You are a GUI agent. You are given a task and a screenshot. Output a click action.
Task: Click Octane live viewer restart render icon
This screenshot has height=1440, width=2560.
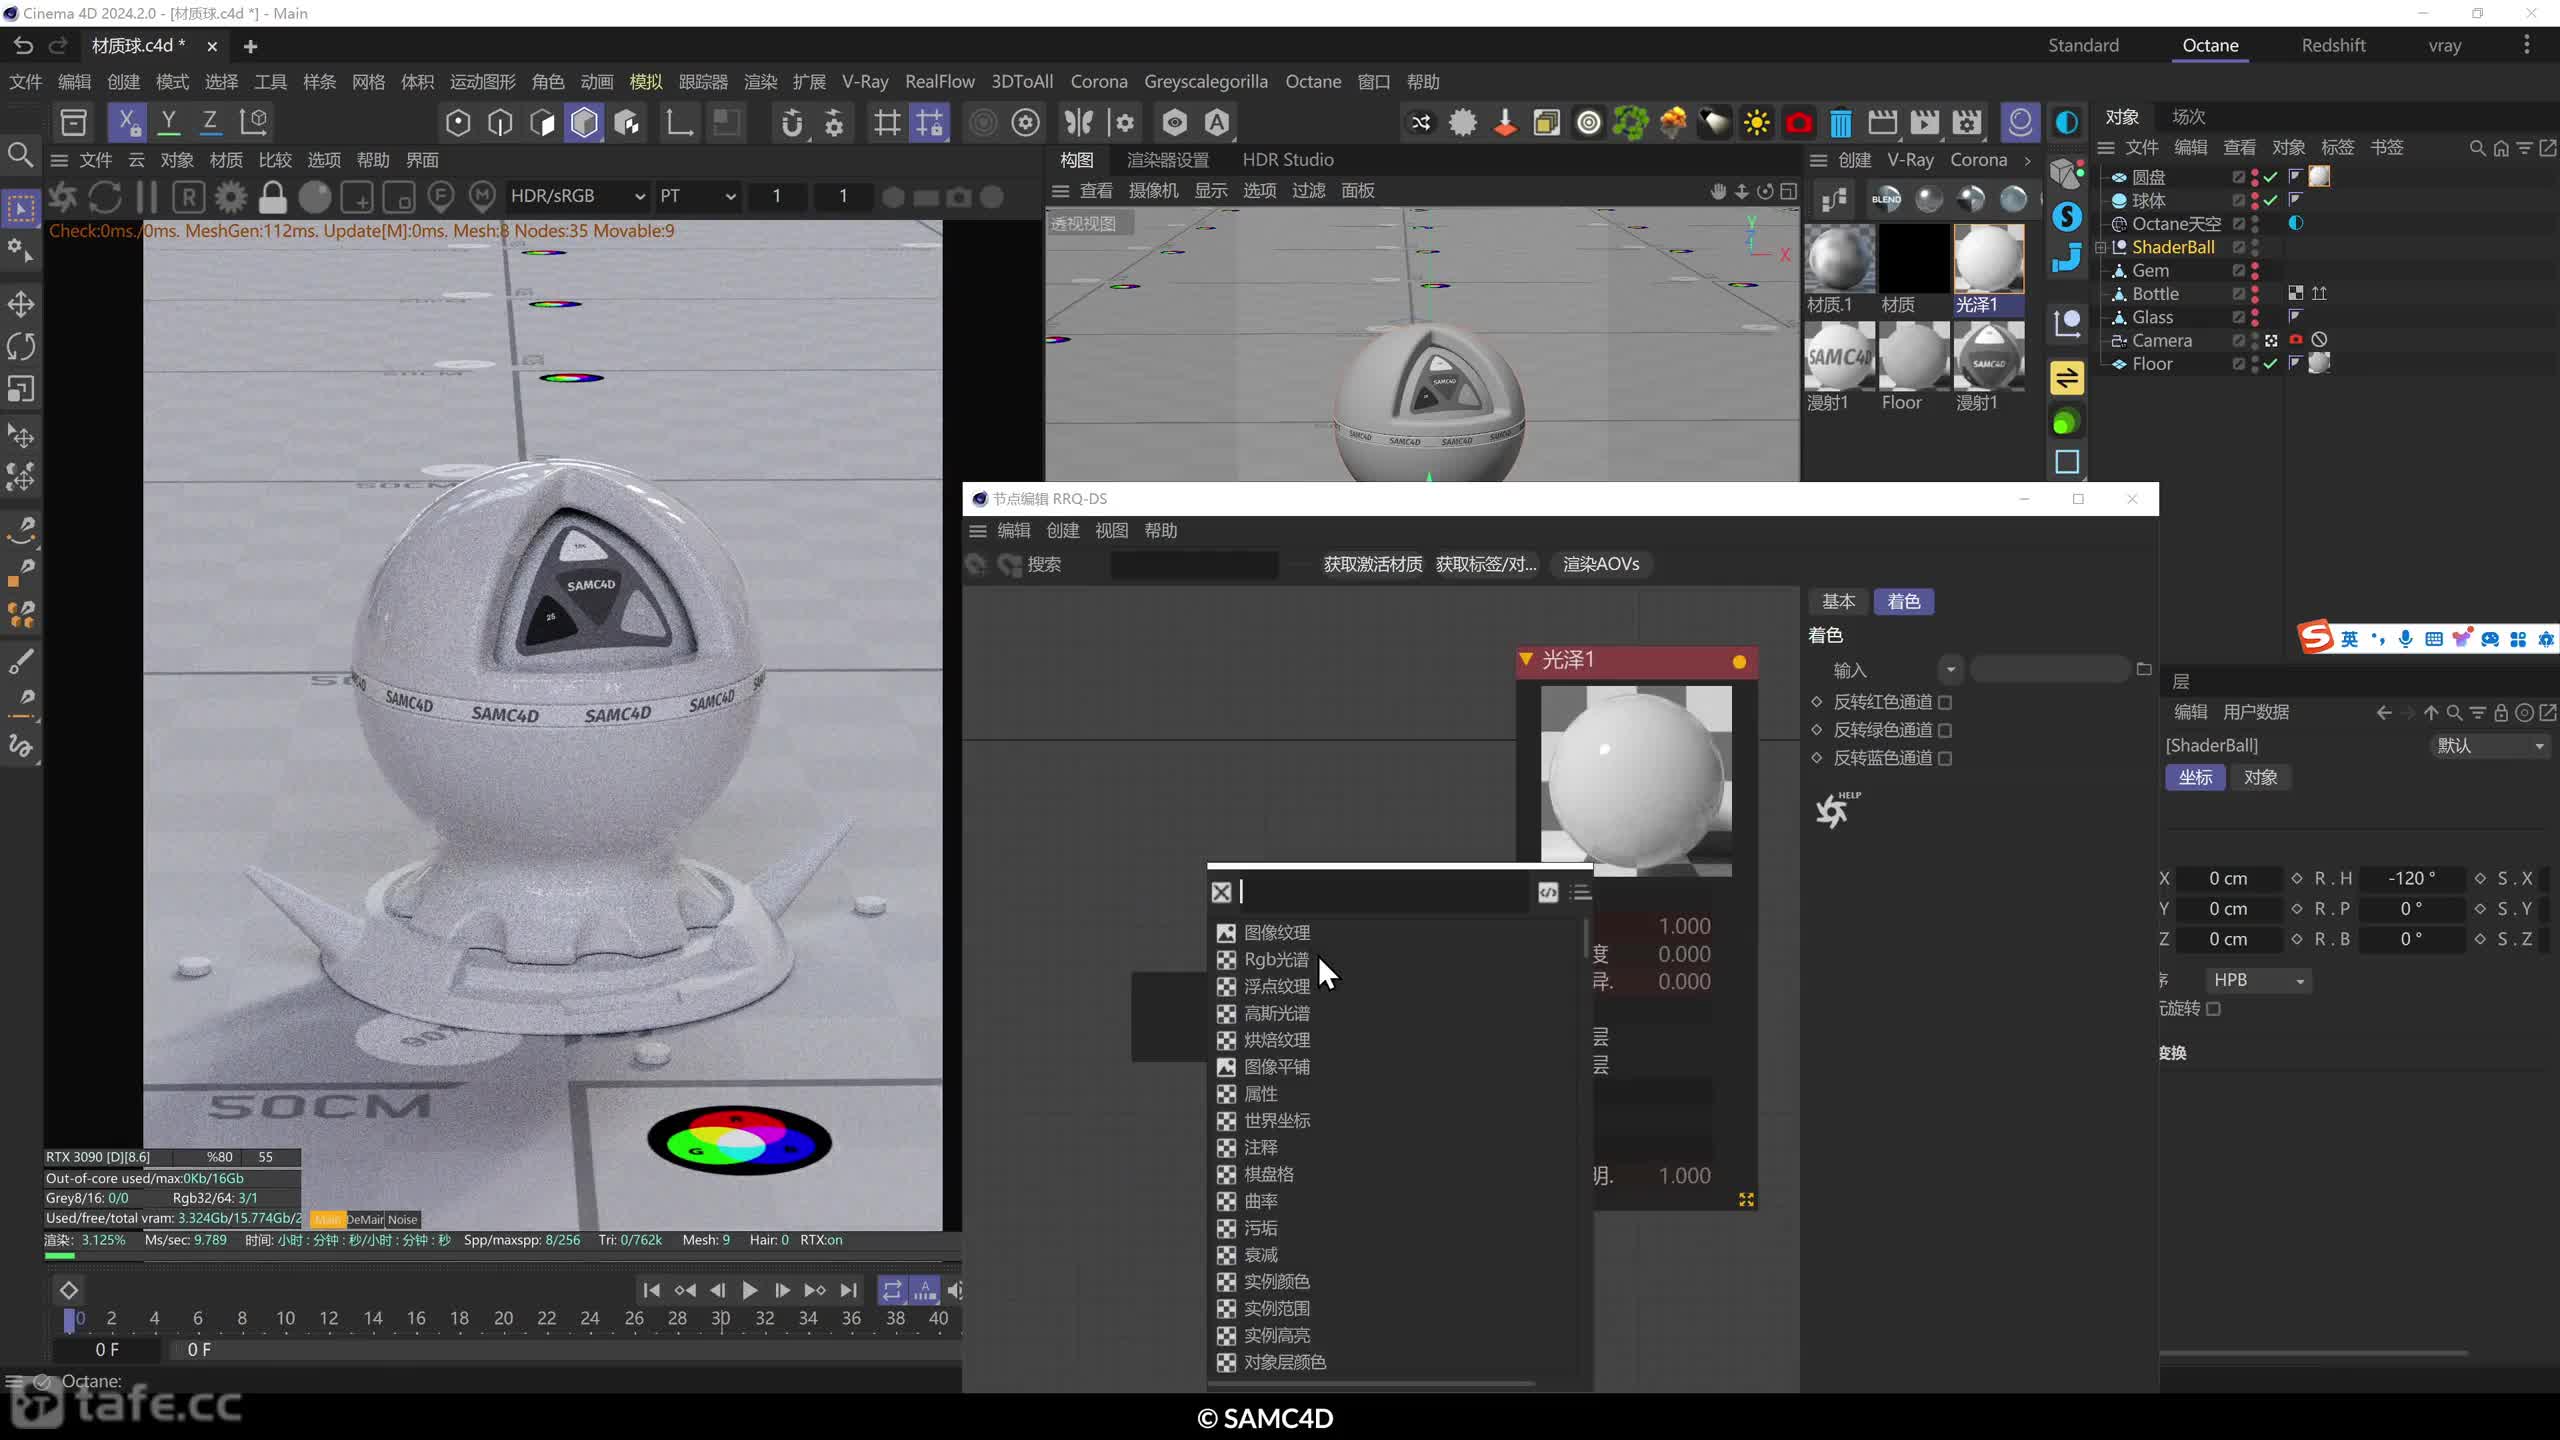pyautogui.click(x=105, y=197)
